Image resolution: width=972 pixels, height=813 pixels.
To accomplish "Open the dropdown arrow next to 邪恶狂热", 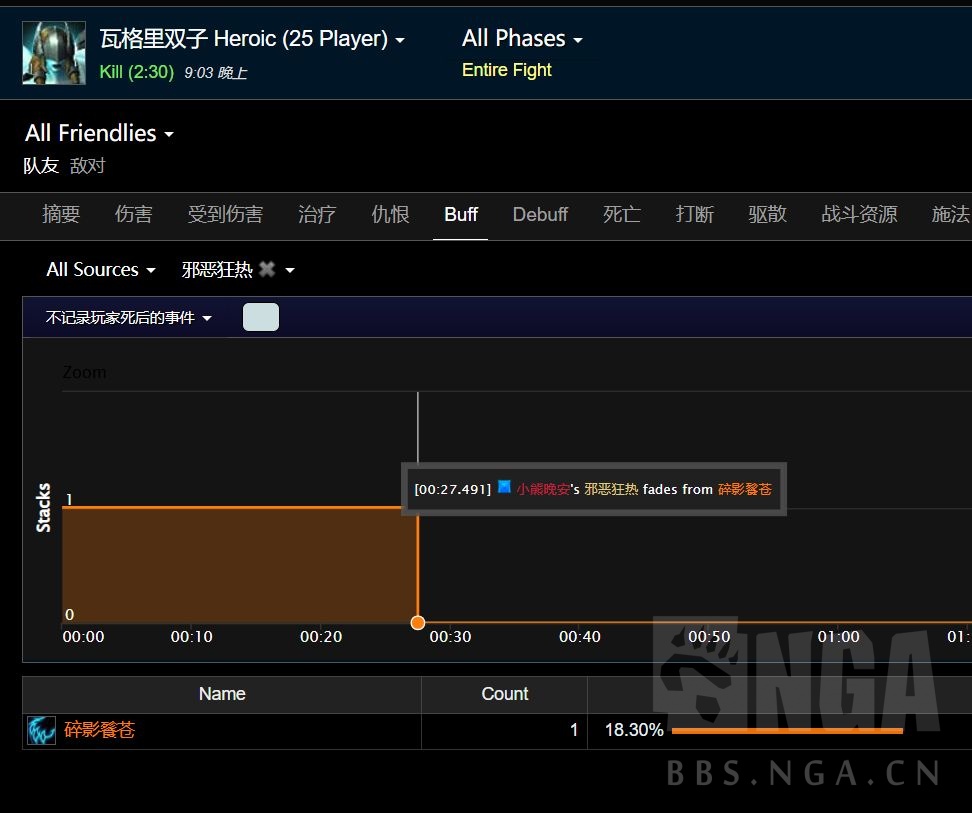I will [x=288, y=271].
